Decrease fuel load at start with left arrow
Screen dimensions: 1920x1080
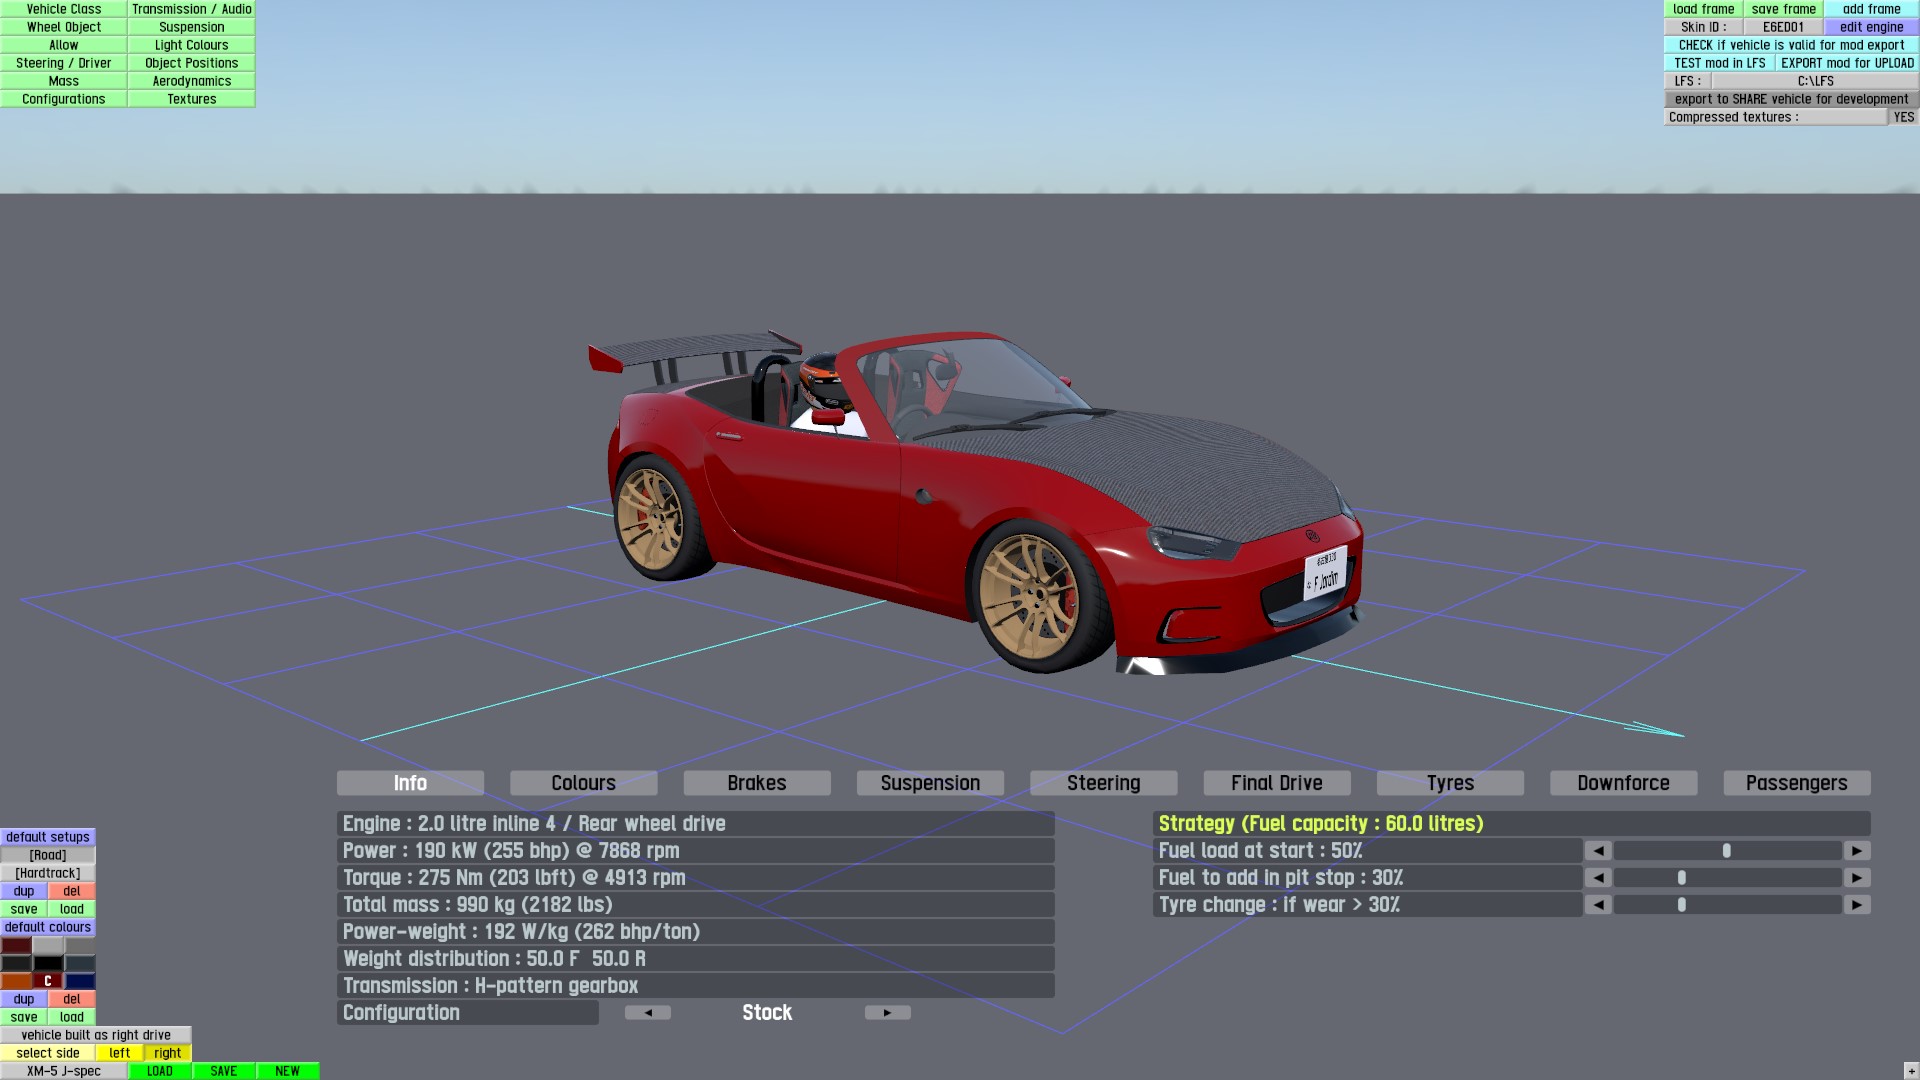coord(1598,851)
